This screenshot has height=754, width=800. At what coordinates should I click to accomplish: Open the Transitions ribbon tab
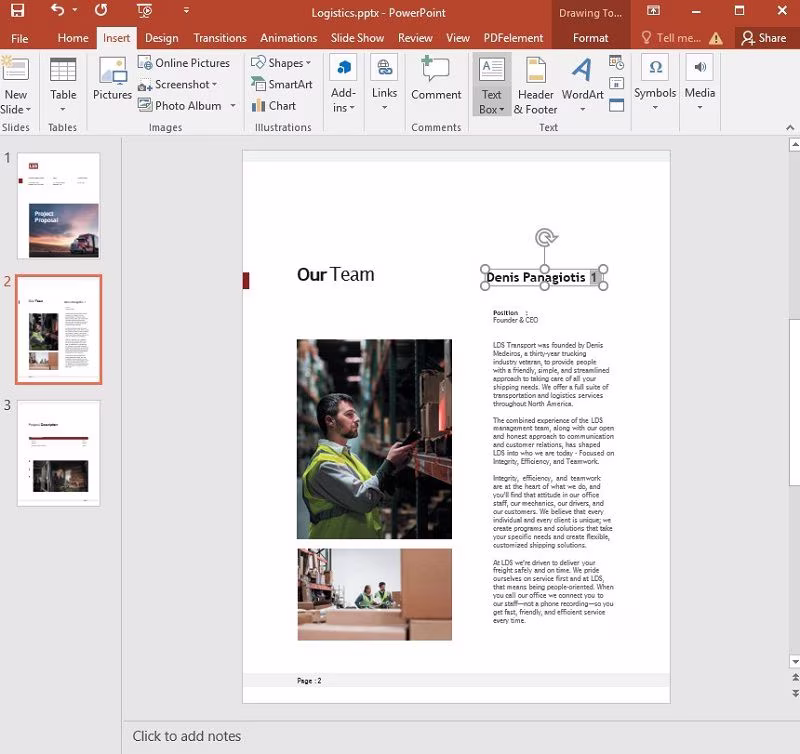tap(219, 38)
